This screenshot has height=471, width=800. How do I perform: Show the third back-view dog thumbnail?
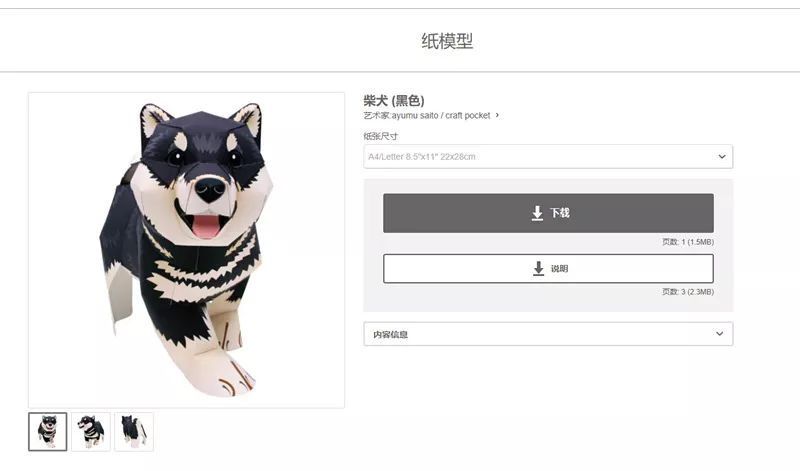point(134,431)
